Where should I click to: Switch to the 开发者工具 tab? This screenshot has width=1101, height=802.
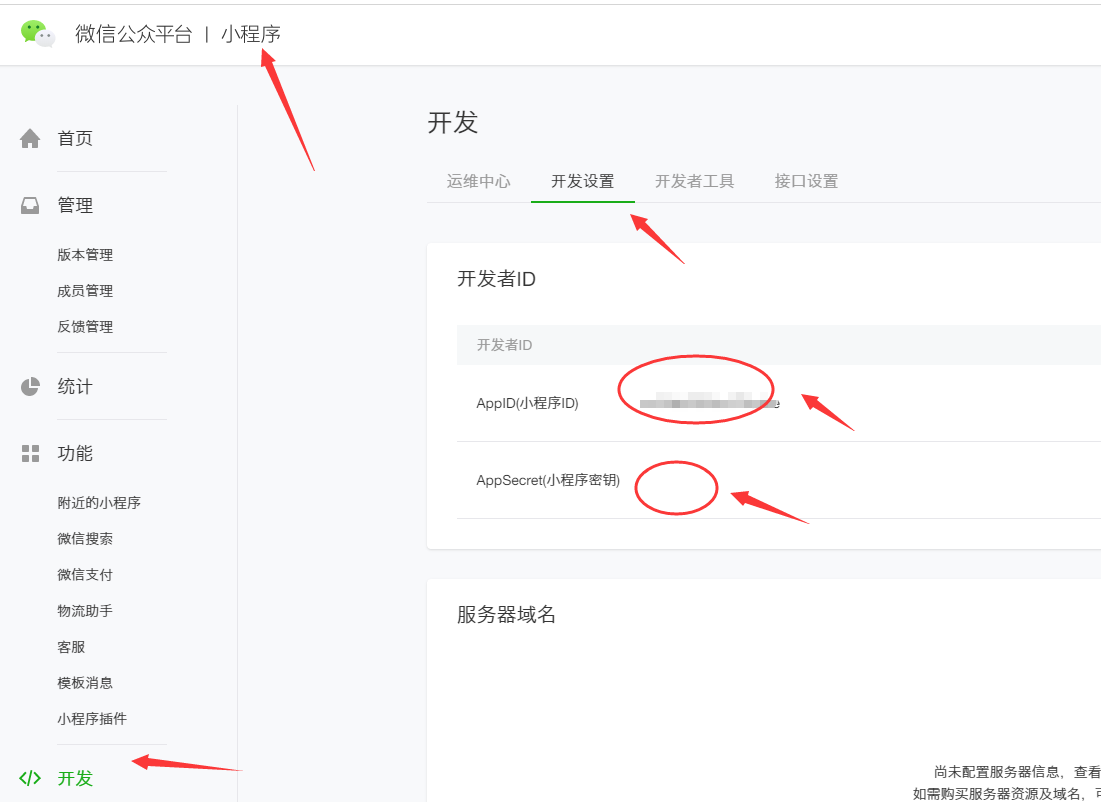pos(694,181)
